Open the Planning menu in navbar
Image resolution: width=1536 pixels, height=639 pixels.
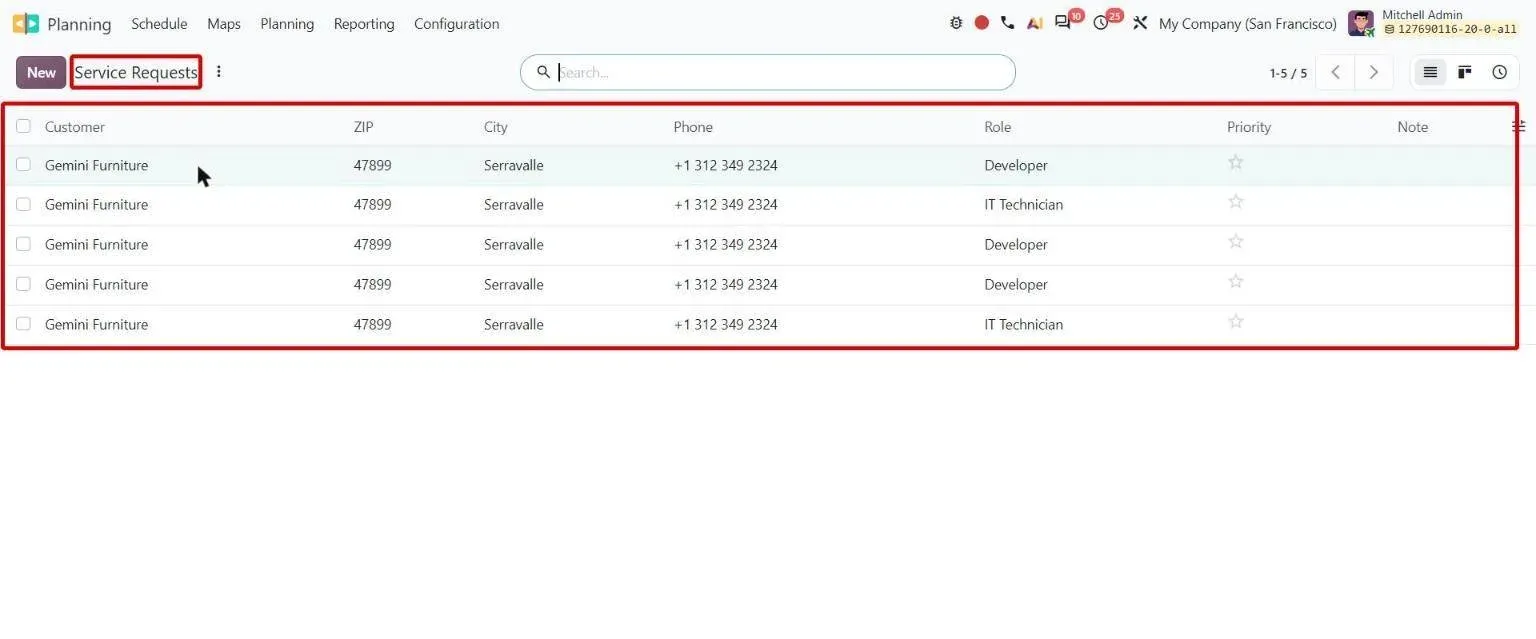click(287, 23)
